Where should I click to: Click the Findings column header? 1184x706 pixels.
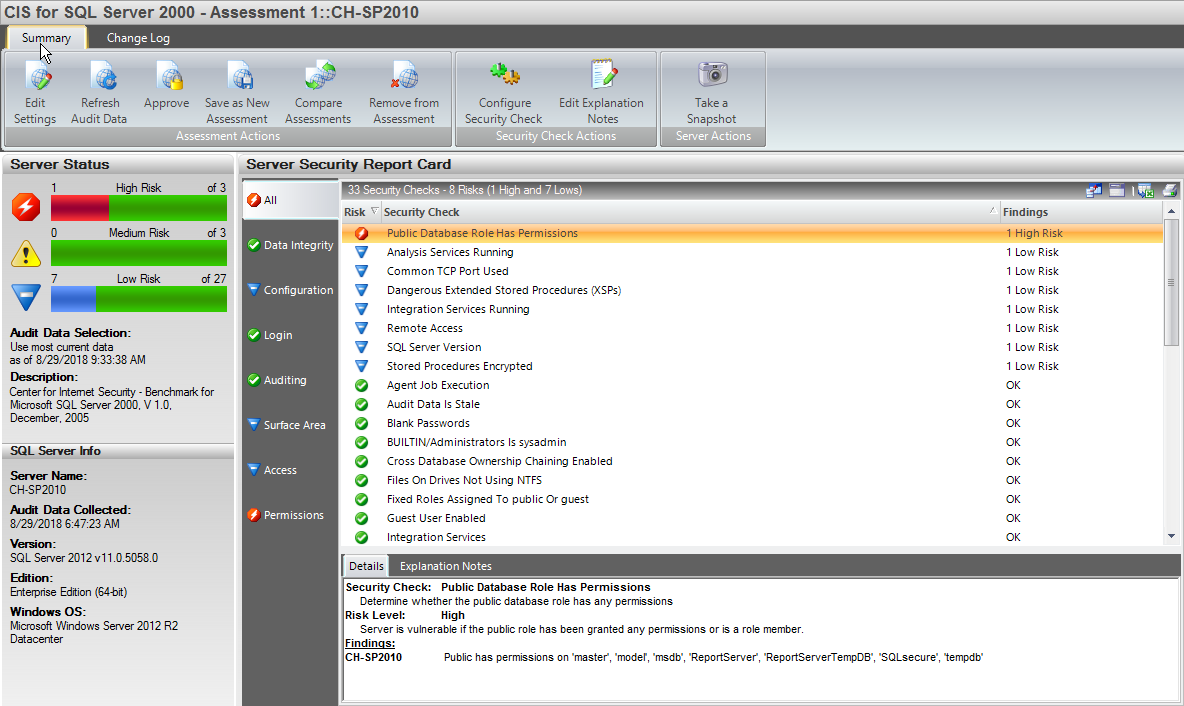tap(1081, 212)
